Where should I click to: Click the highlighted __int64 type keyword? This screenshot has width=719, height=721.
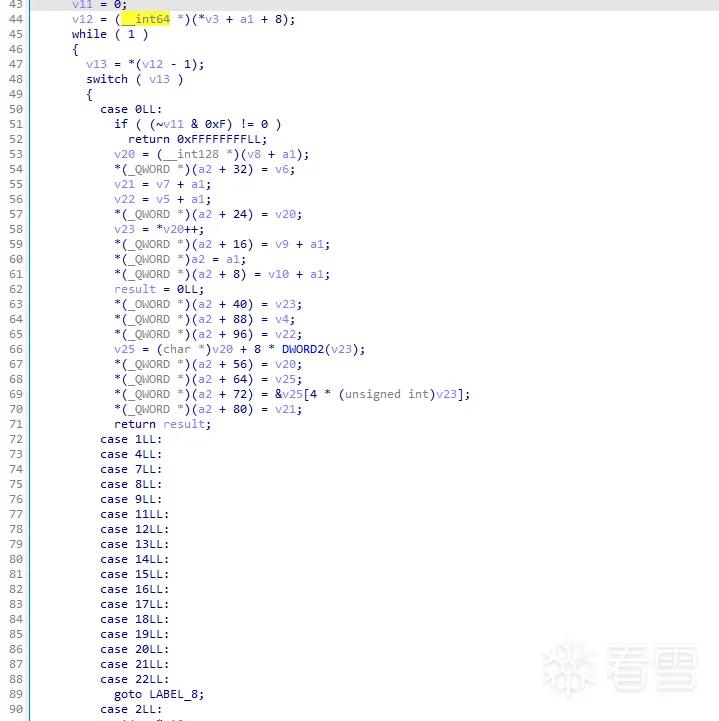coord(146,19)
